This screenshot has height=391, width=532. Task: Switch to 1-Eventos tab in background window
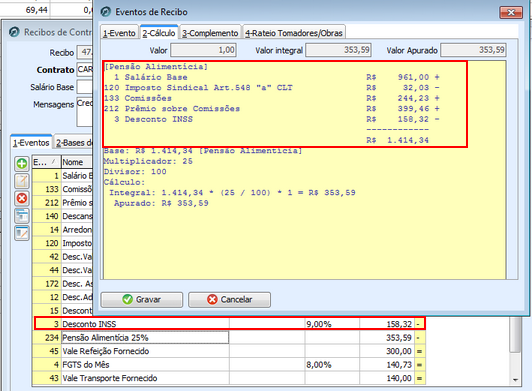coord(31,143)
